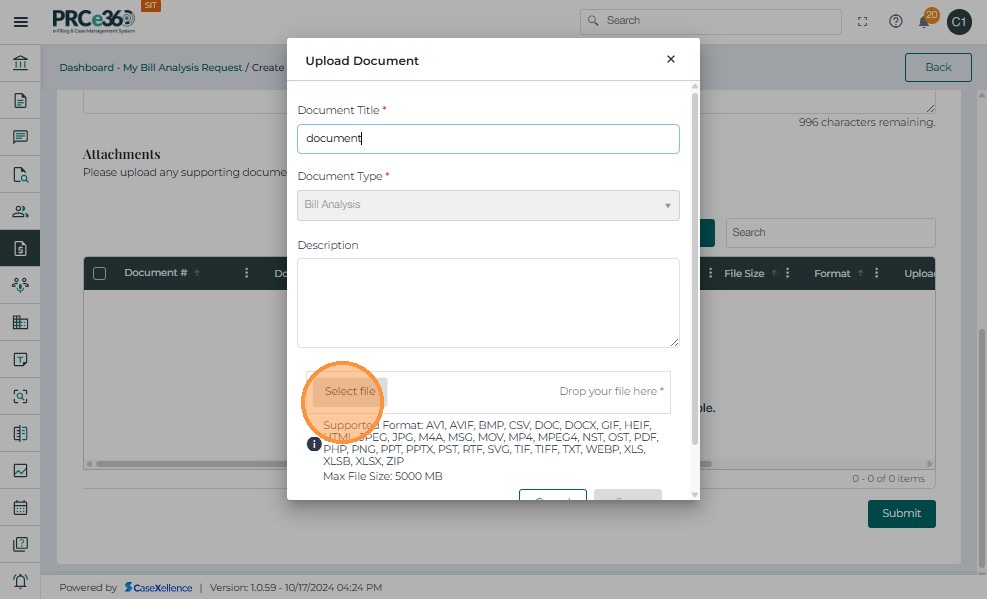
Task: Open the scan search sidebar icon
Action: tap(20, 396)
